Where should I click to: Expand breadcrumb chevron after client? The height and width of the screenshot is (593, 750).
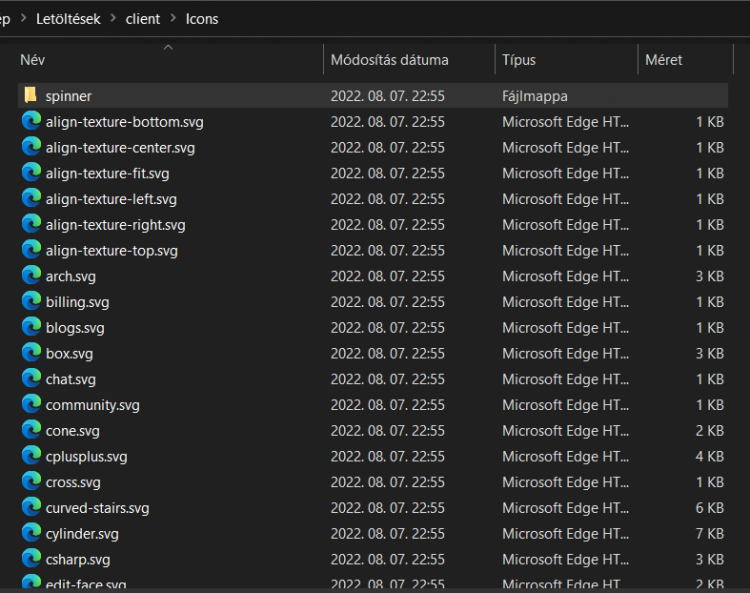tap(173, 19)
